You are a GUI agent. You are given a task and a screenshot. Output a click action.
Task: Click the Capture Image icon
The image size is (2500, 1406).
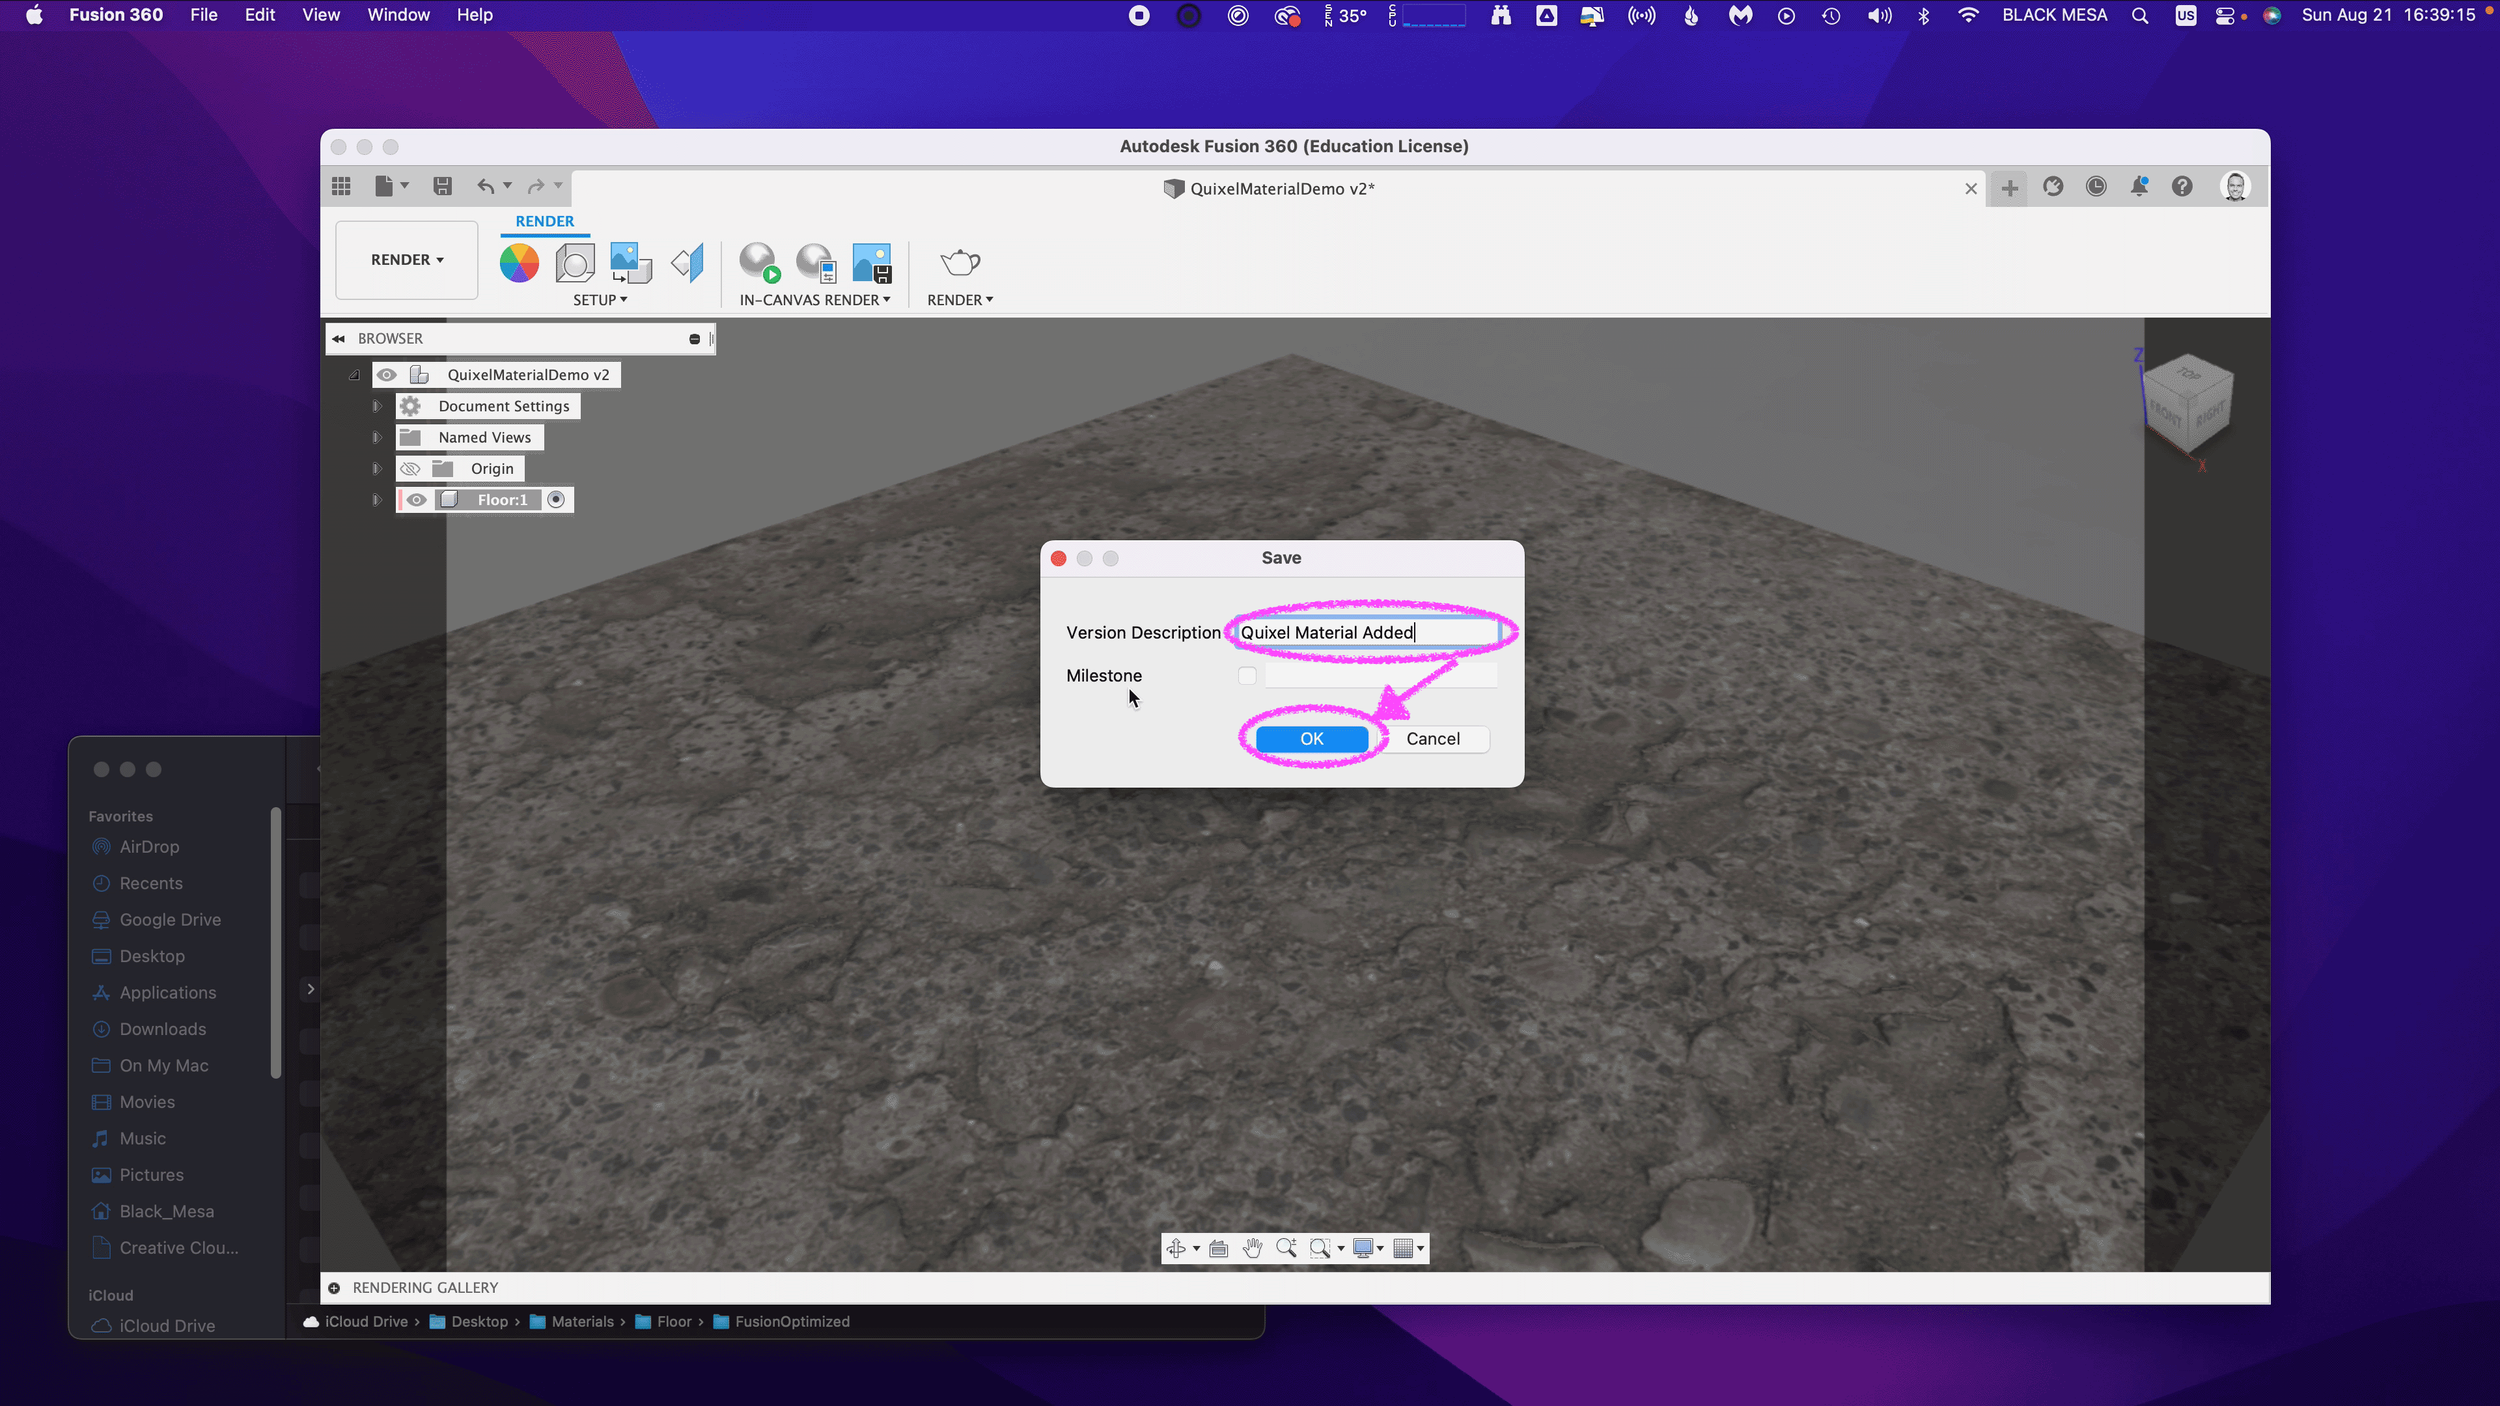tap(872, 263)
